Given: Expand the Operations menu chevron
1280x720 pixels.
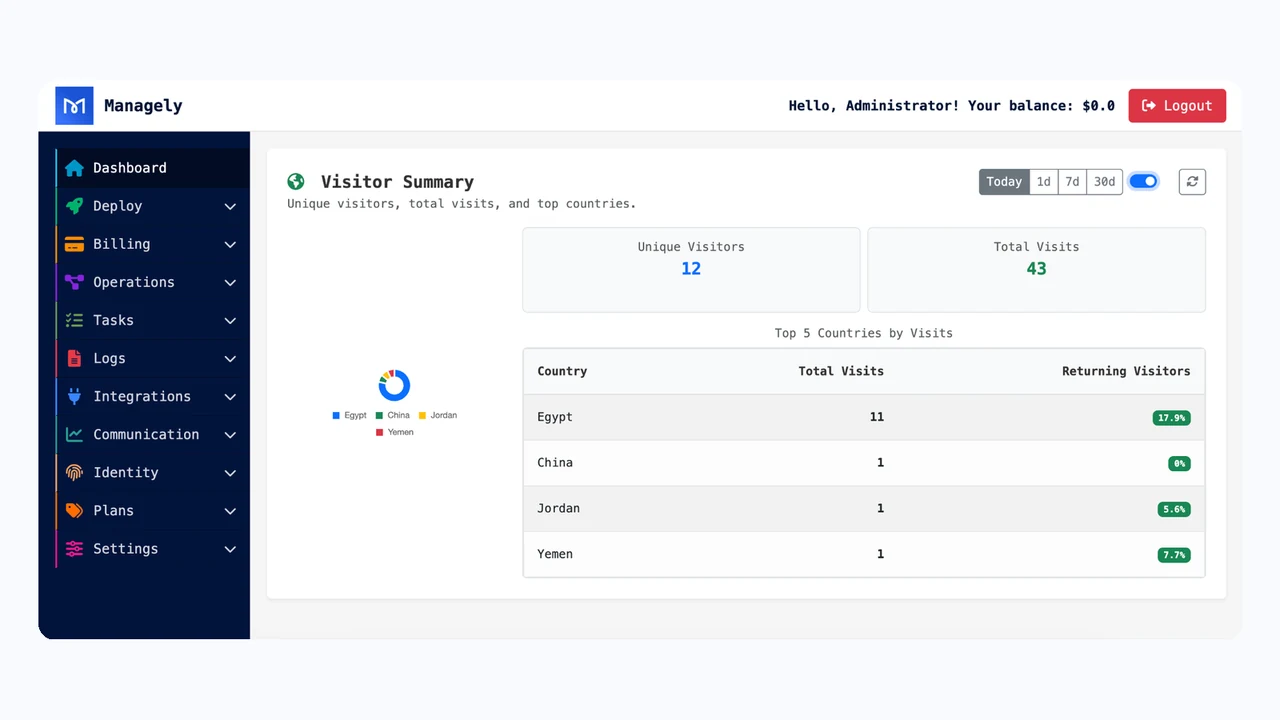Looking at the screenshot, I should [230, 282].
